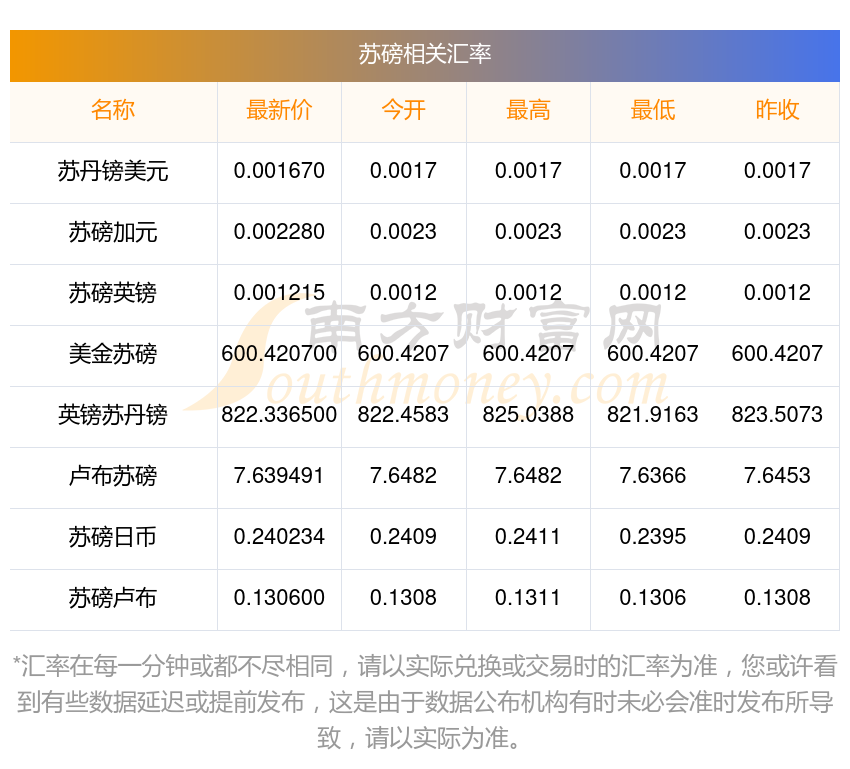Click 今开 value 822.4583
Viewport: 850px width, 769px height.
pyautogui.click(x=403, y=415)
